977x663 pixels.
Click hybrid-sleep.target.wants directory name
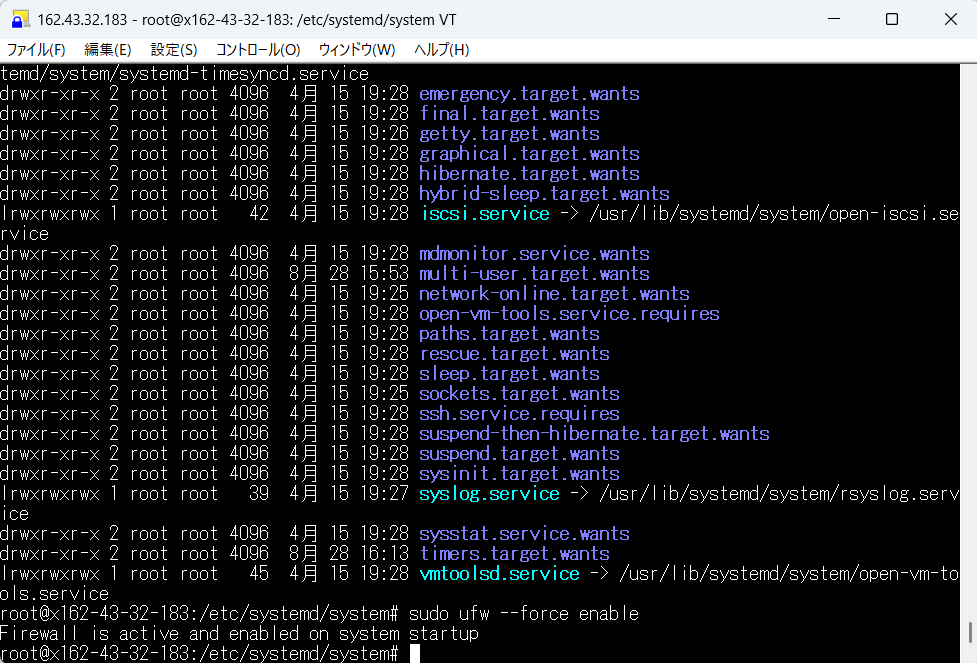tap(544, 193)
